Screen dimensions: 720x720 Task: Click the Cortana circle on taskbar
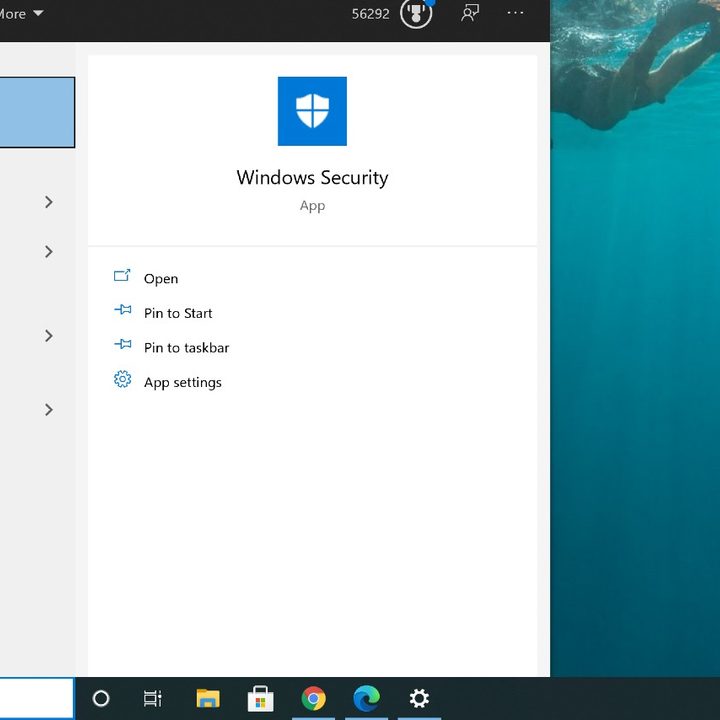(x=101, y=698)
